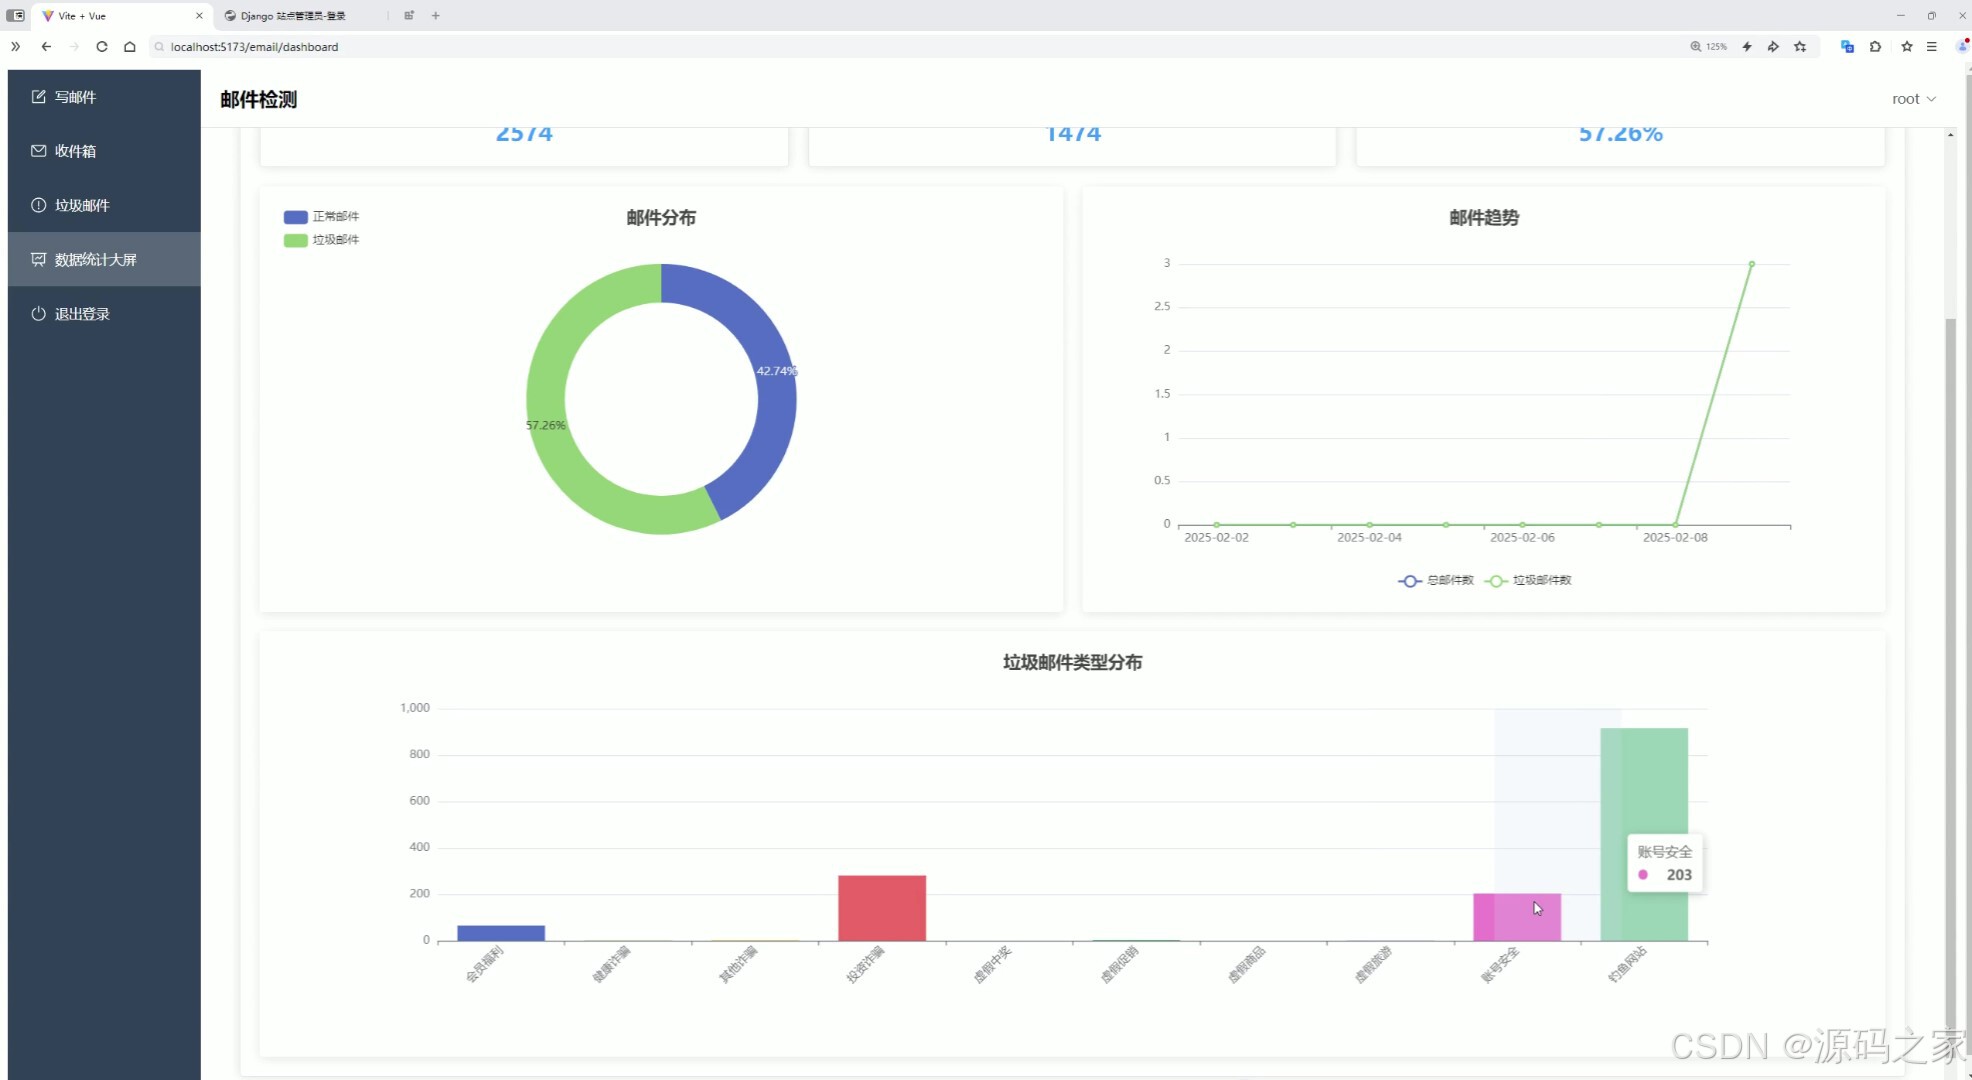Screen dimensions: 1972x1080
Task: Toggle 垃圾邮件数 legend in trend chart
Action: (x=1528, y=581)
